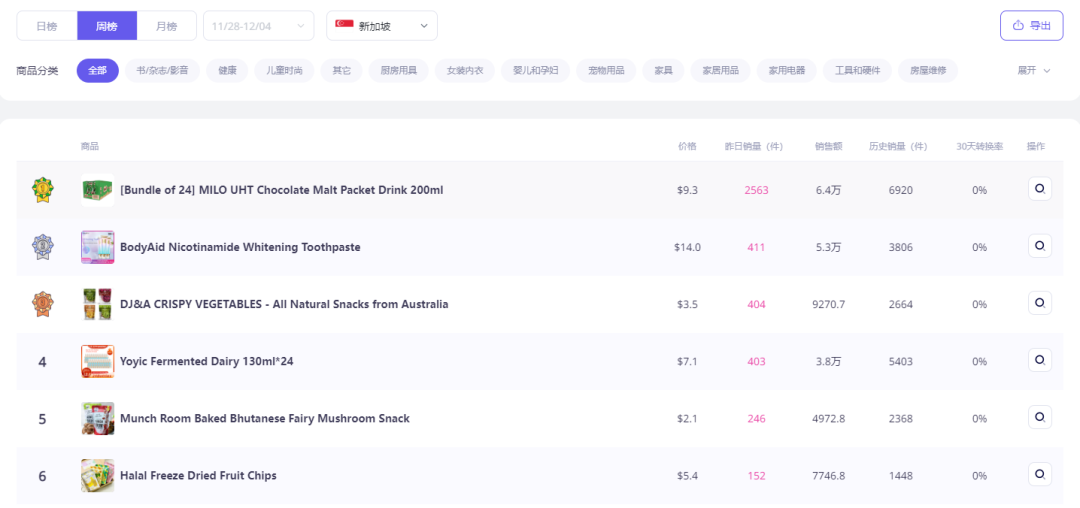The height and width of the screenshot is (508, 1080).
Task: Expand categories with 展开 chevron
Action: [1034, 71]
